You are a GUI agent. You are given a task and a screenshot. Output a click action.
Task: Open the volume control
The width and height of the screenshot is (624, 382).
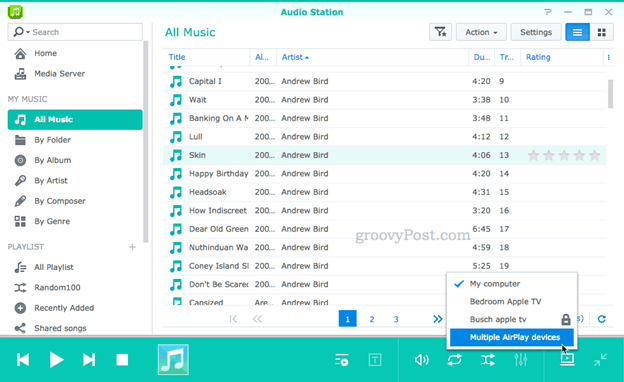click(421, 360)
